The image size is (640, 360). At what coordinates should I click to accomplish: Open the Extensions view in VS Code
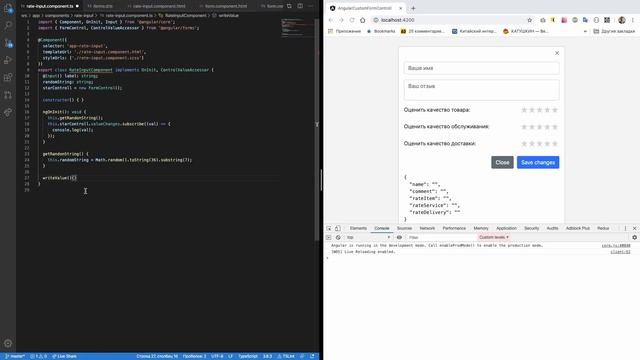tap(8, 78)
